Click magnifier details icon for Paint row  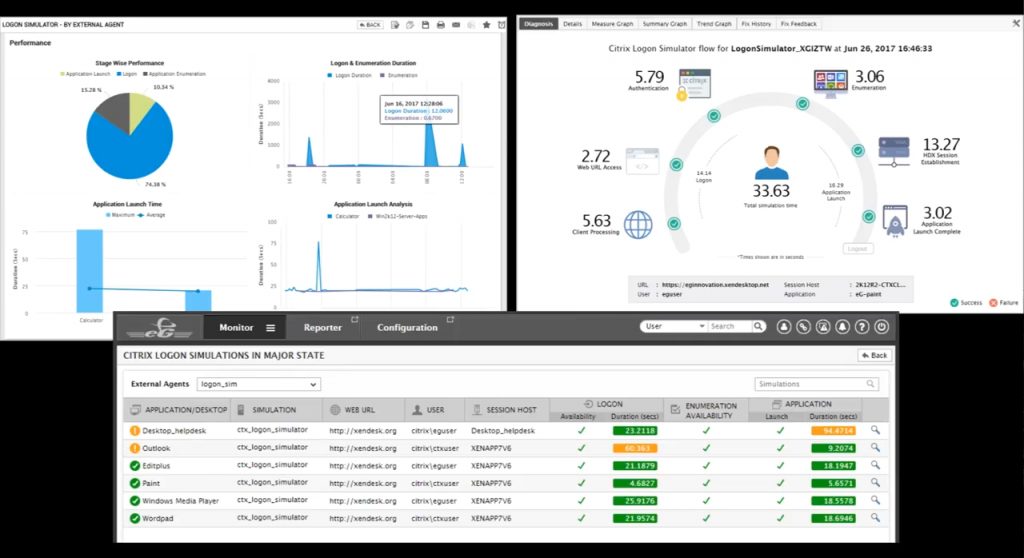click(x=875, y=483)
